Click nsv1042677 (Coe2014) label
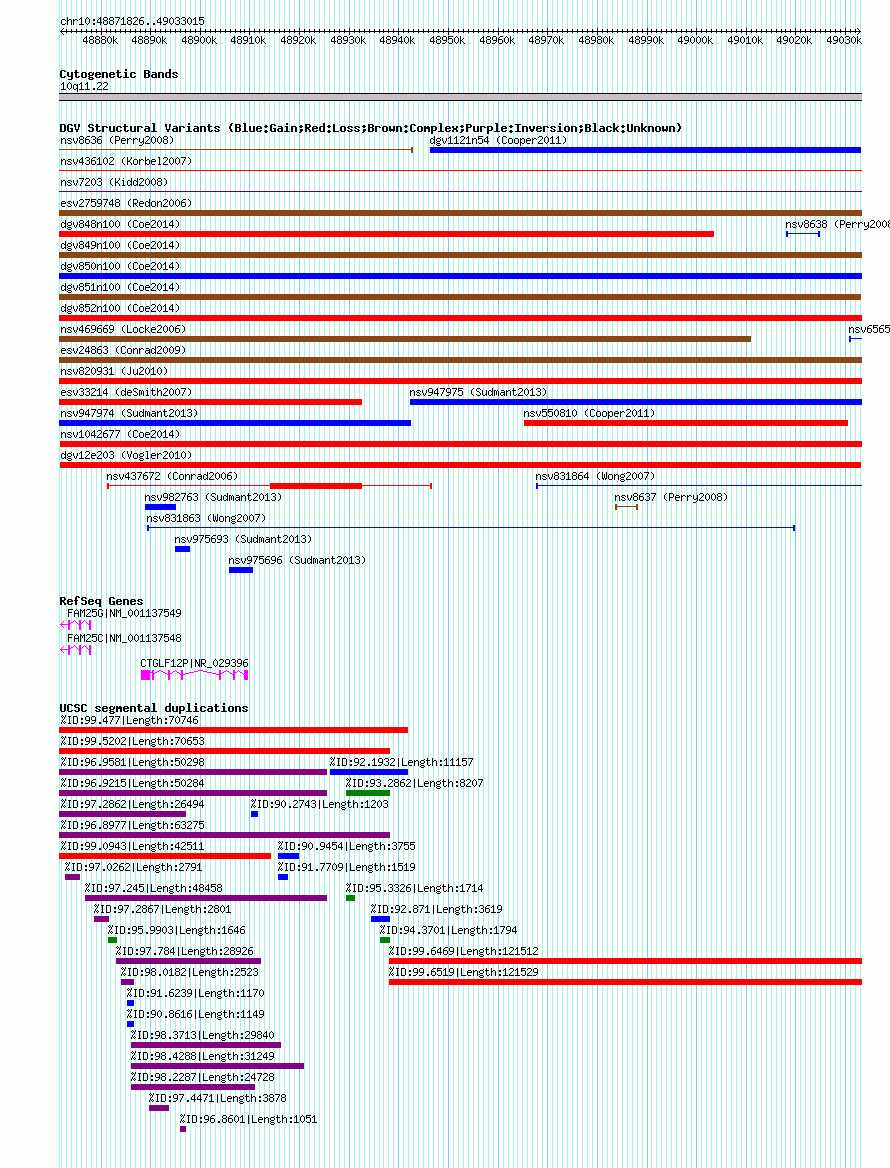The height and width of the screenshot is (1168, 890). [120, 434]
